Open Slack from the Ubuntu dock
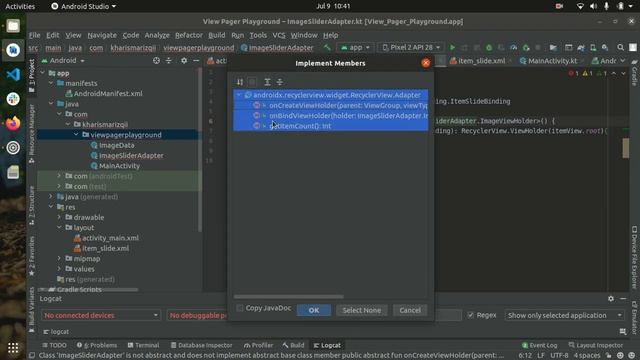The image size is (640, 360). tap(13, 99)
